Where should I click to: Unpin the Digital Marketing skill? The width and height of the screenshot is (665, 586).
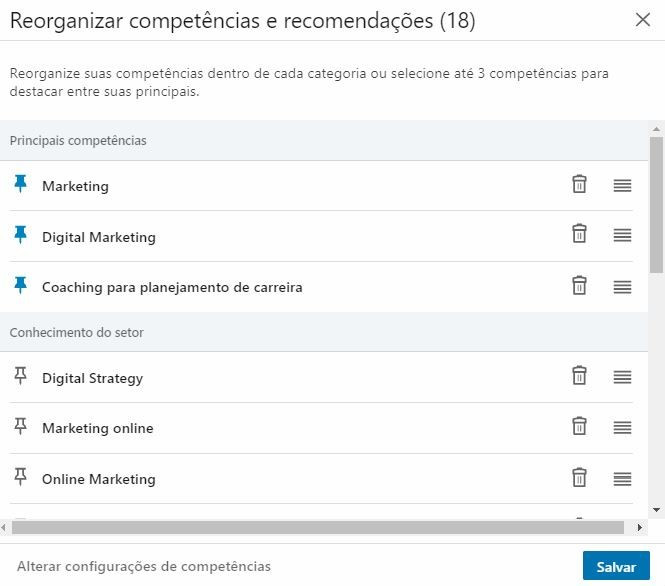[20, 235]
